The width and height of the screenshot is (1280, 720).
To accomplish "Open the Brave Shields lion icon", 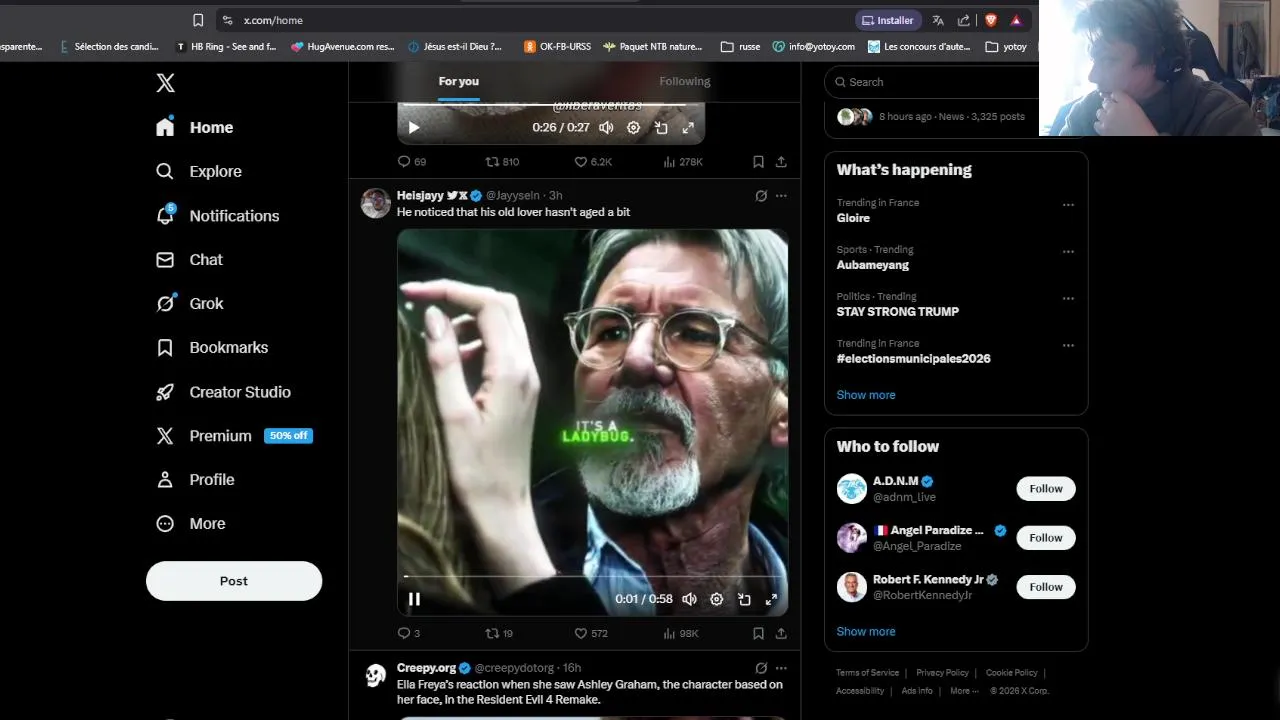I will pos(991,20).
